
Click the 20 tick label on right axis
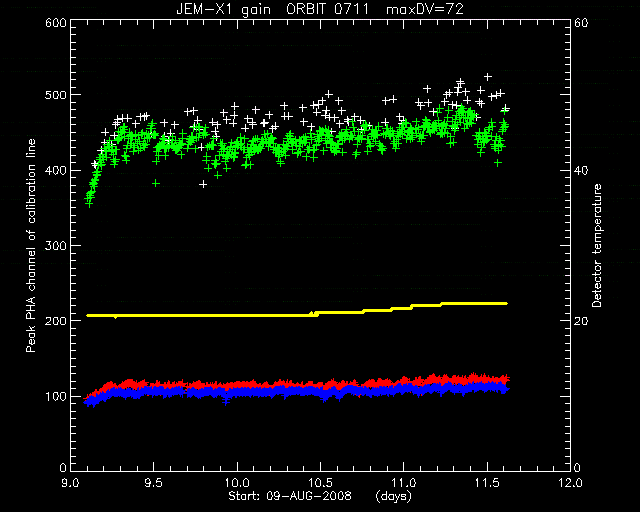[x=581, y=321]
